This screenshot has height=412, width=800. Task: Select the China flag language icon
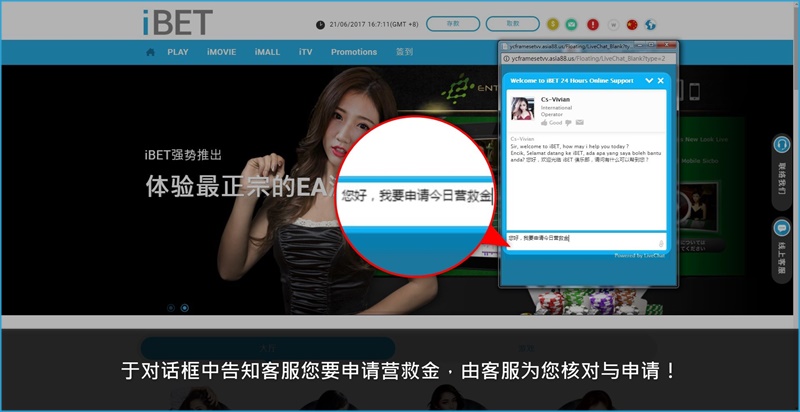(632, 24)
